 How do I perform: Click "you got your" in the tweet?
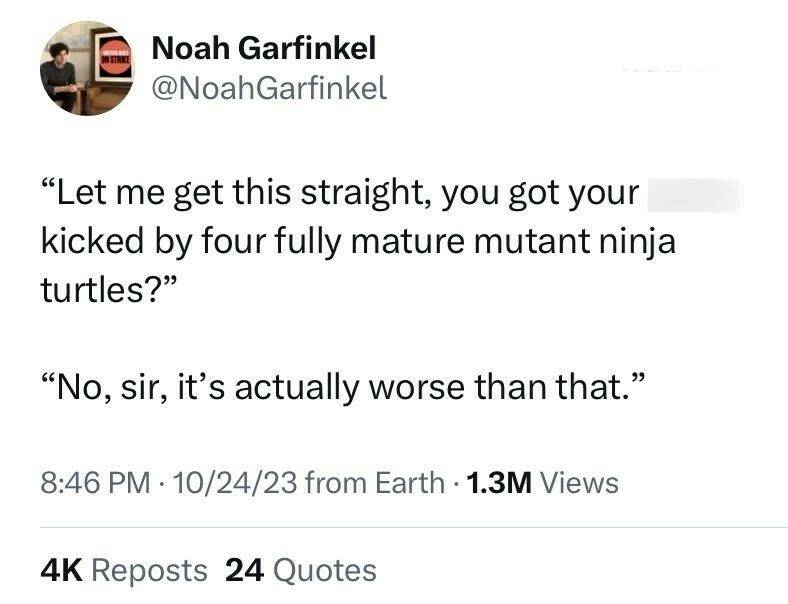point(539,193)
